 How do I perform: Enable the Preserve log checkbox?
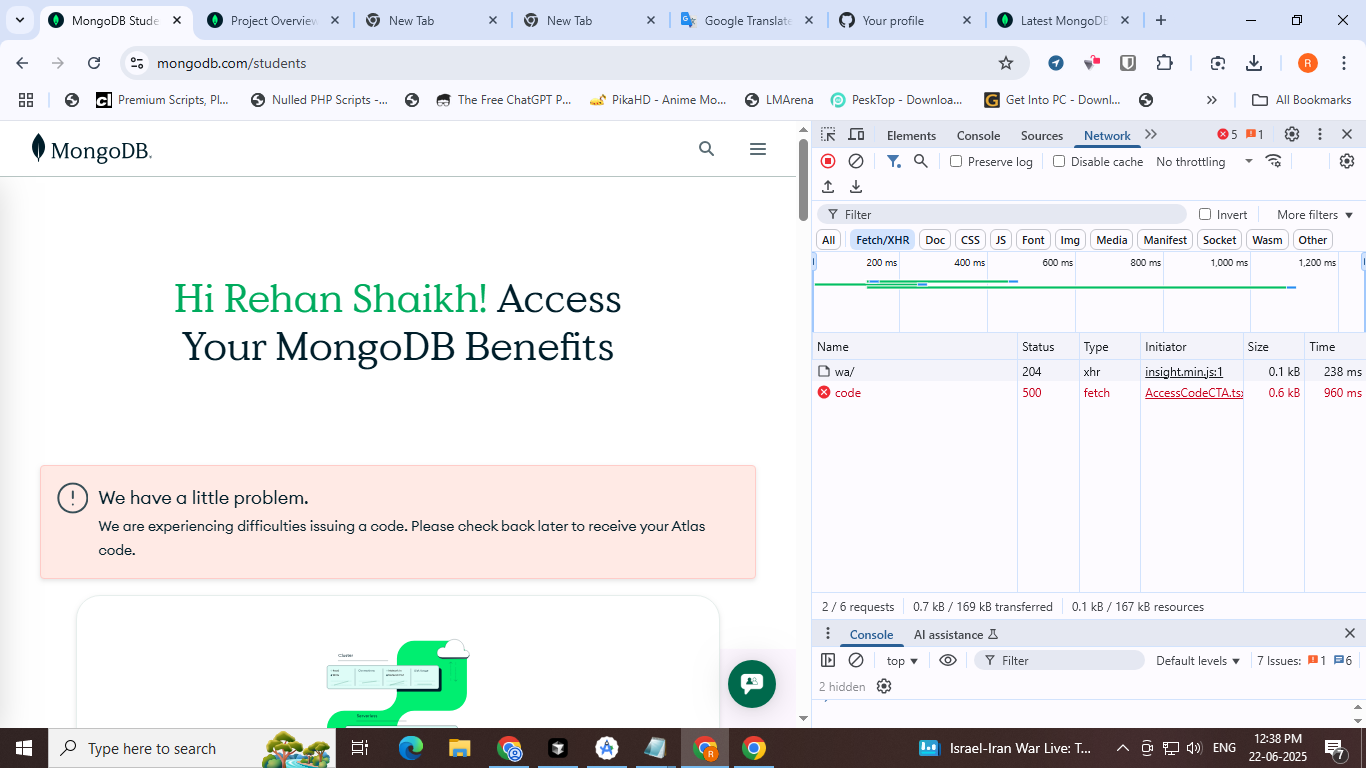[x=956, y=161]
